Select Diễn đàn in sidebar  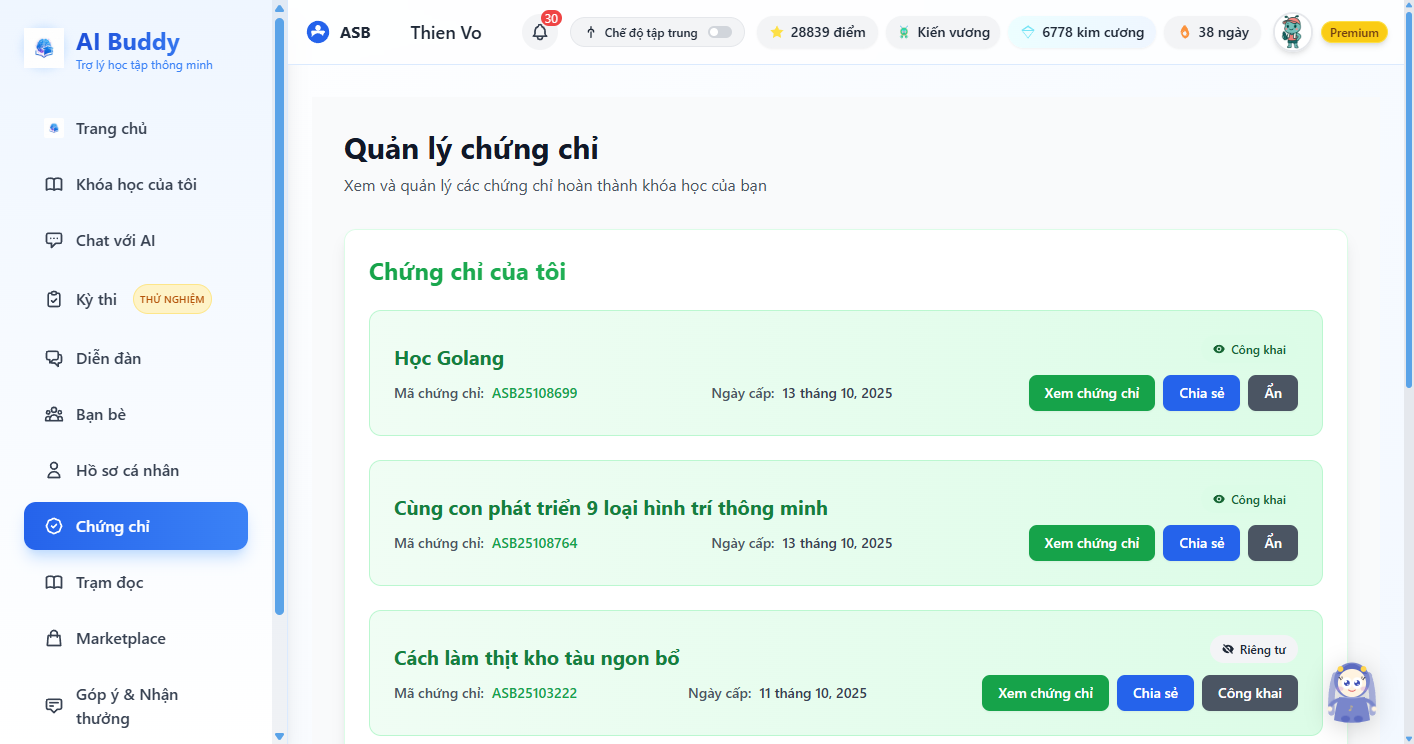pos(136,359)
